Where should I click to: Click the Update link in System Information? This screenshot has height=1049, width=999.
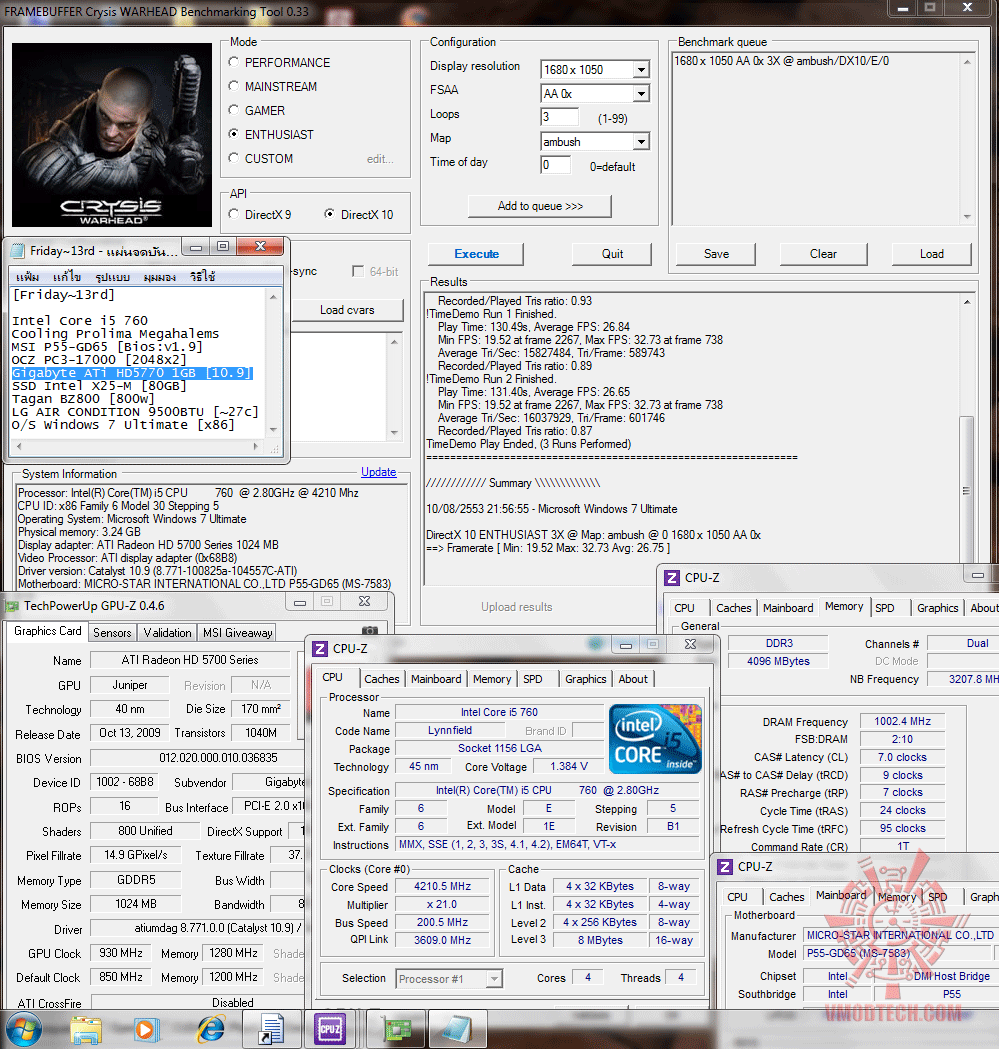pyautogui.click(x=379, y=472)
